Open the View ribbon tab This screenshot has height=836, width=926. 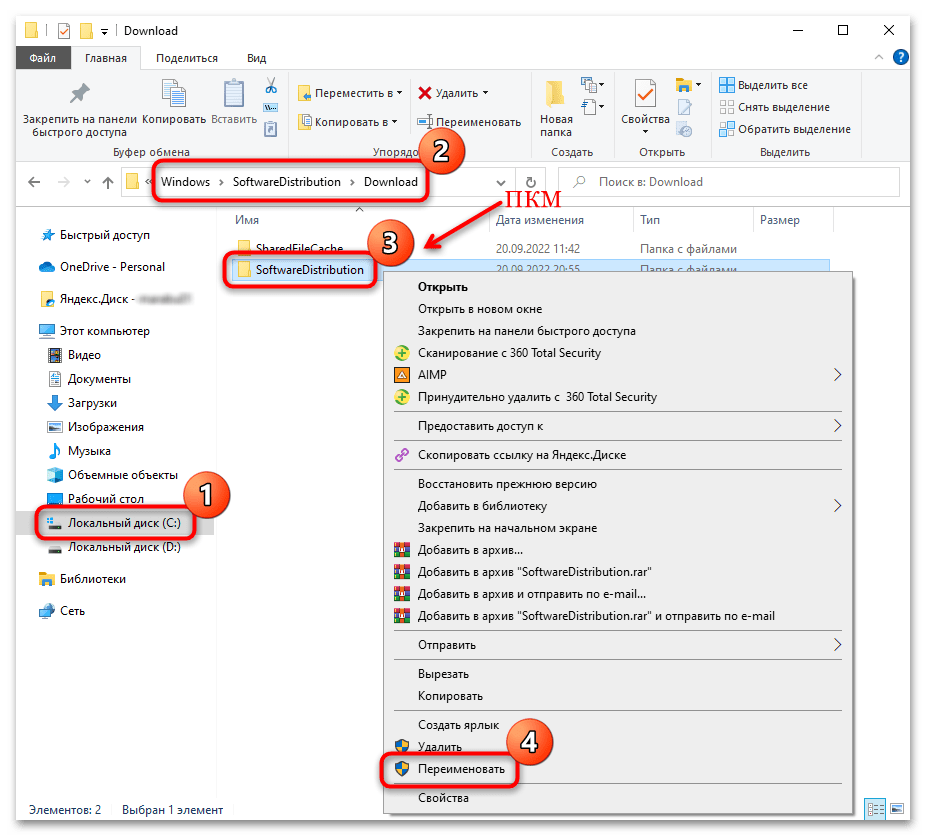tap(256, 58)
